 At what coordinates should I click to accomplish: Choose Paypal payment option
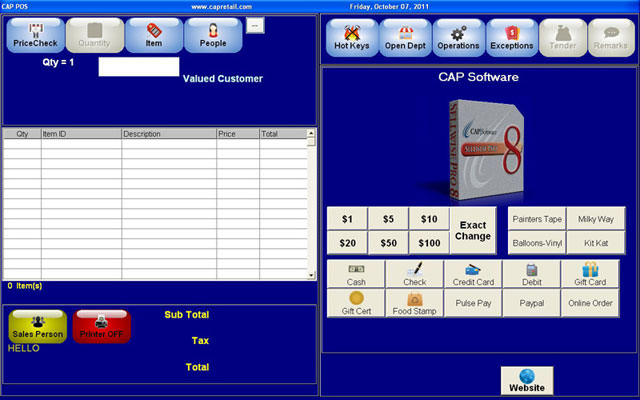[x=531, y=304]
